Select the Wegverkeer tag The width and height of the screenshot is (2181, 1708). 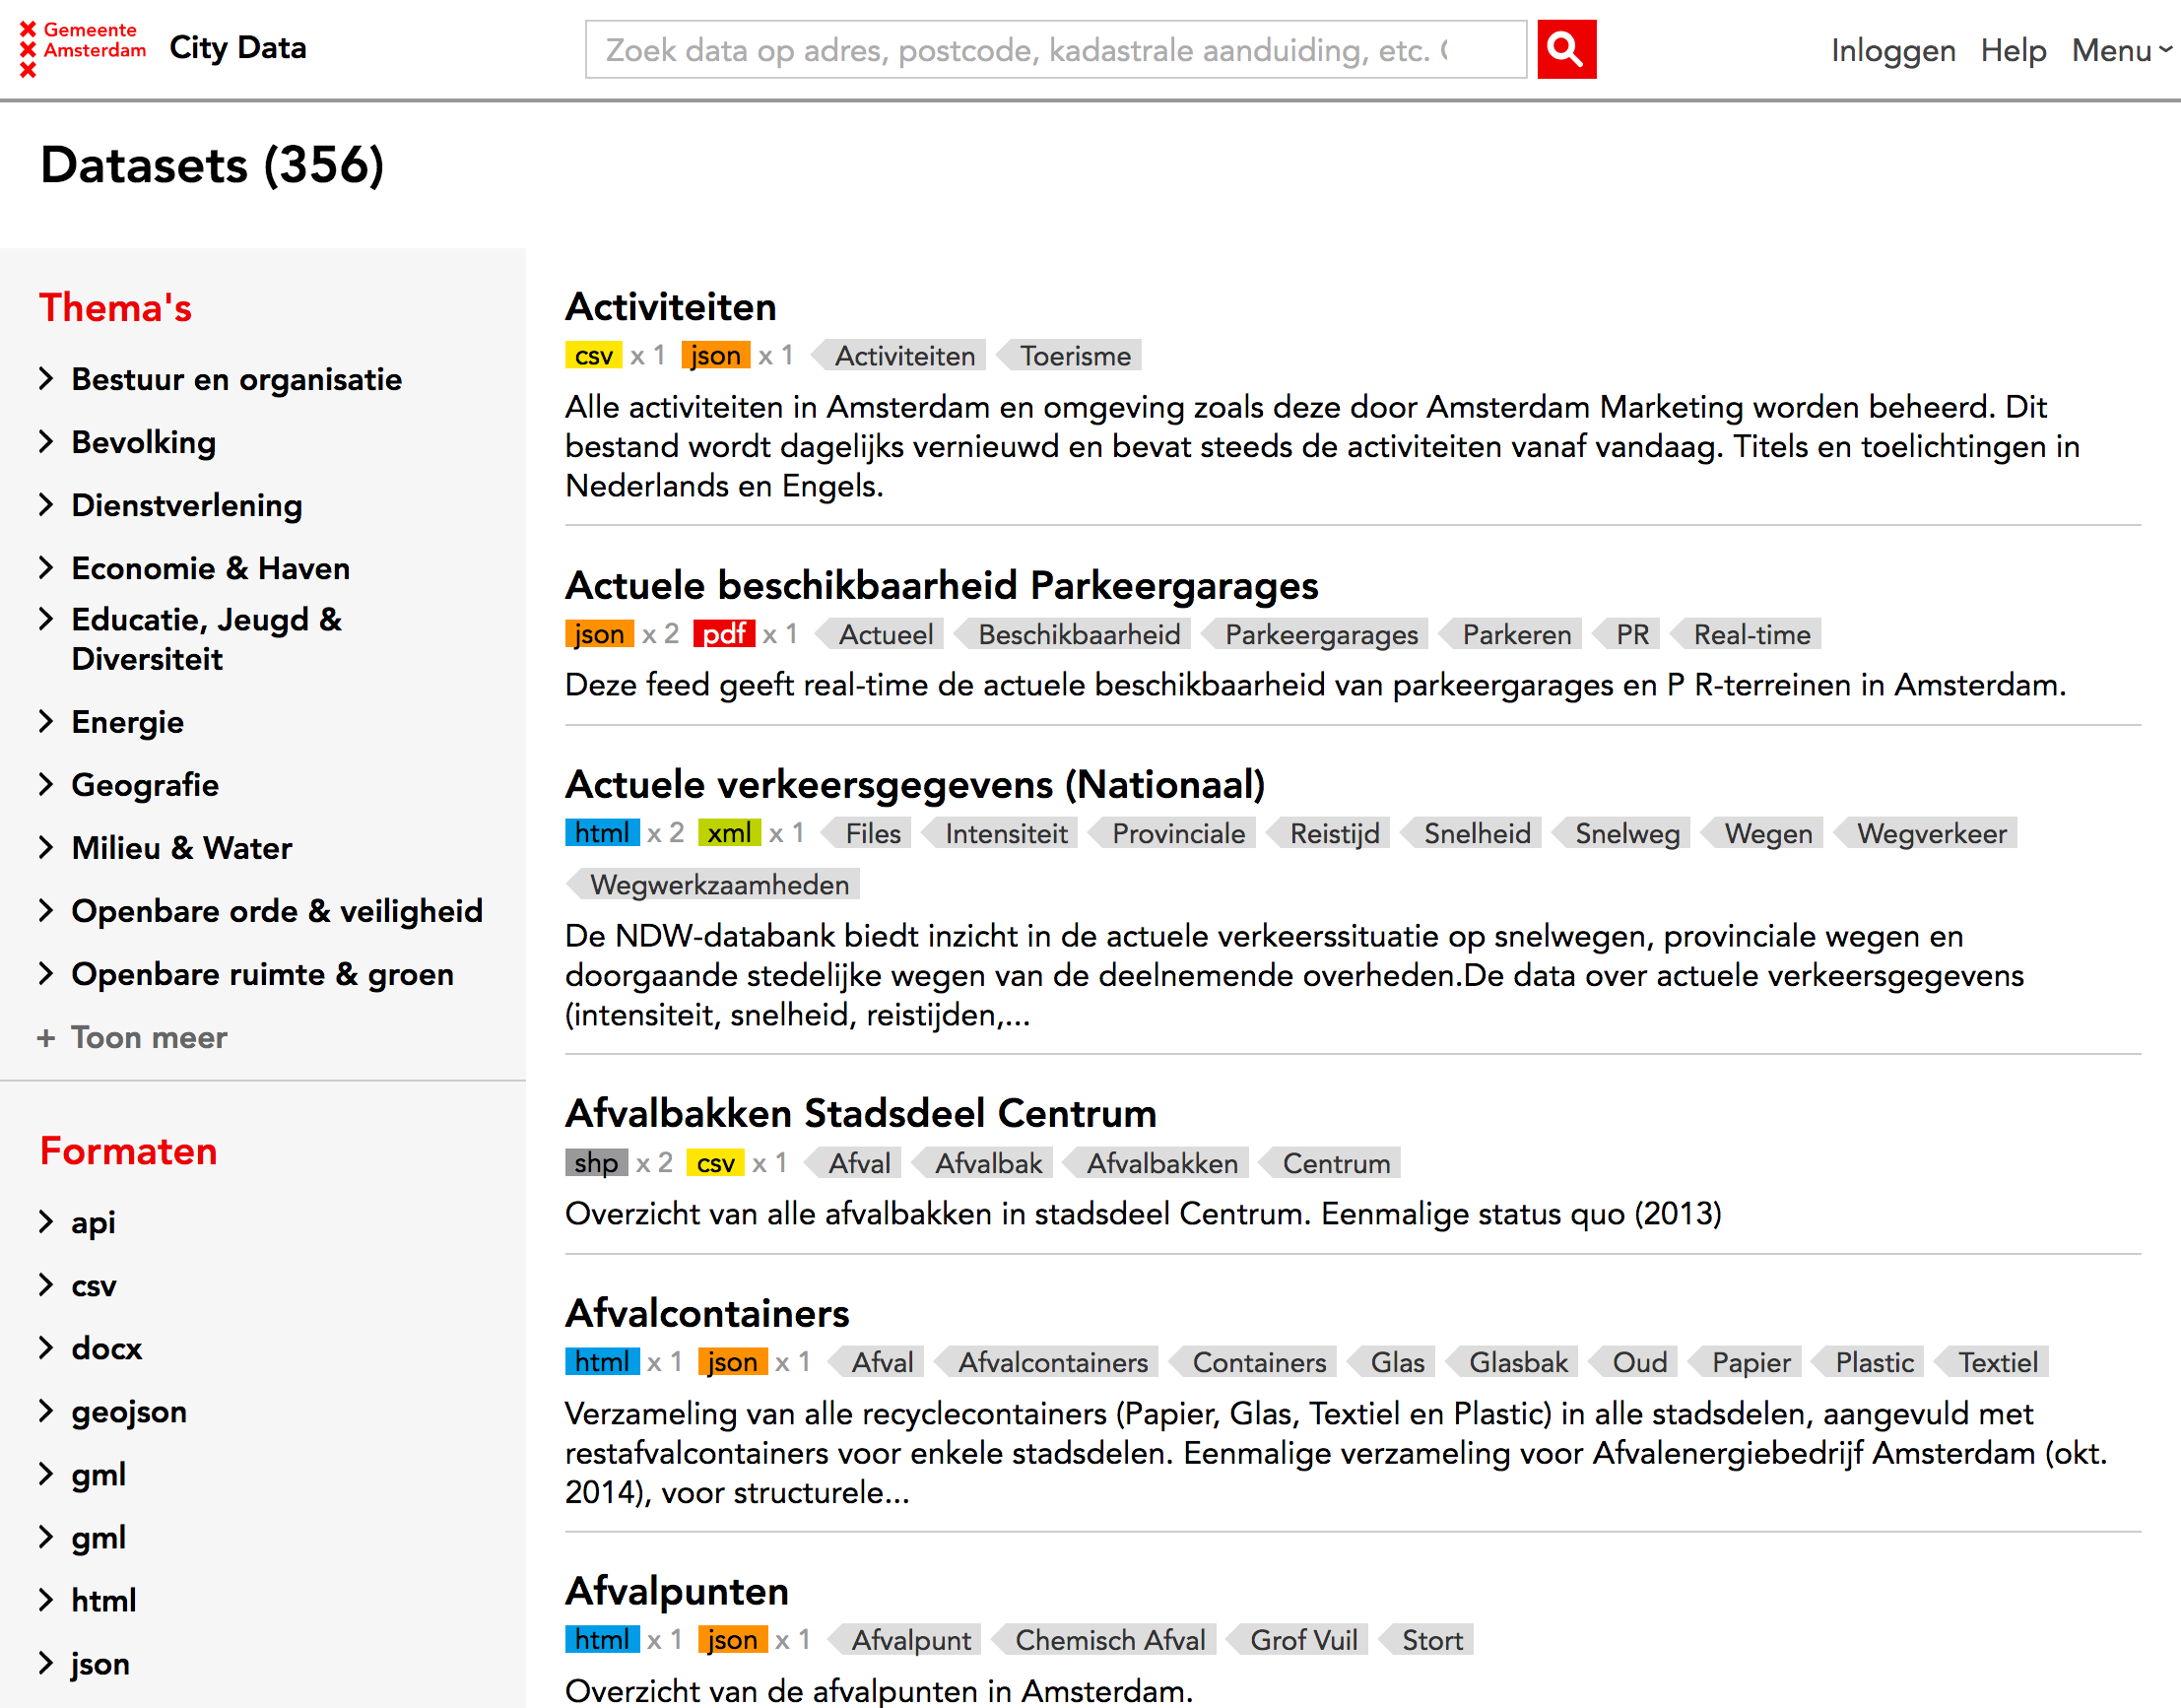1925,833
